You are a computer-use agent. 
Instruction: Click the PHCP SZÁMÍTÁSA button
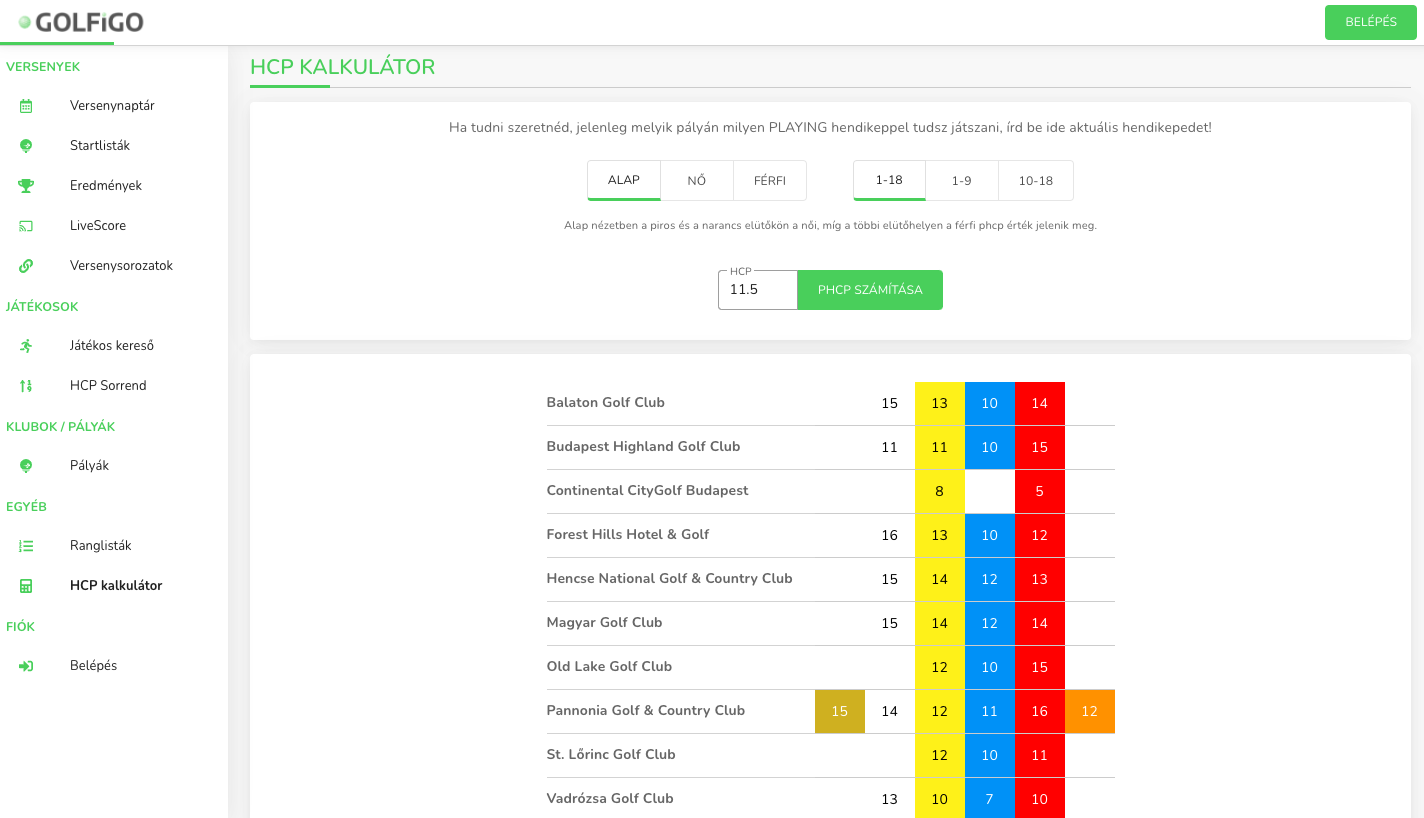point(870,290)
